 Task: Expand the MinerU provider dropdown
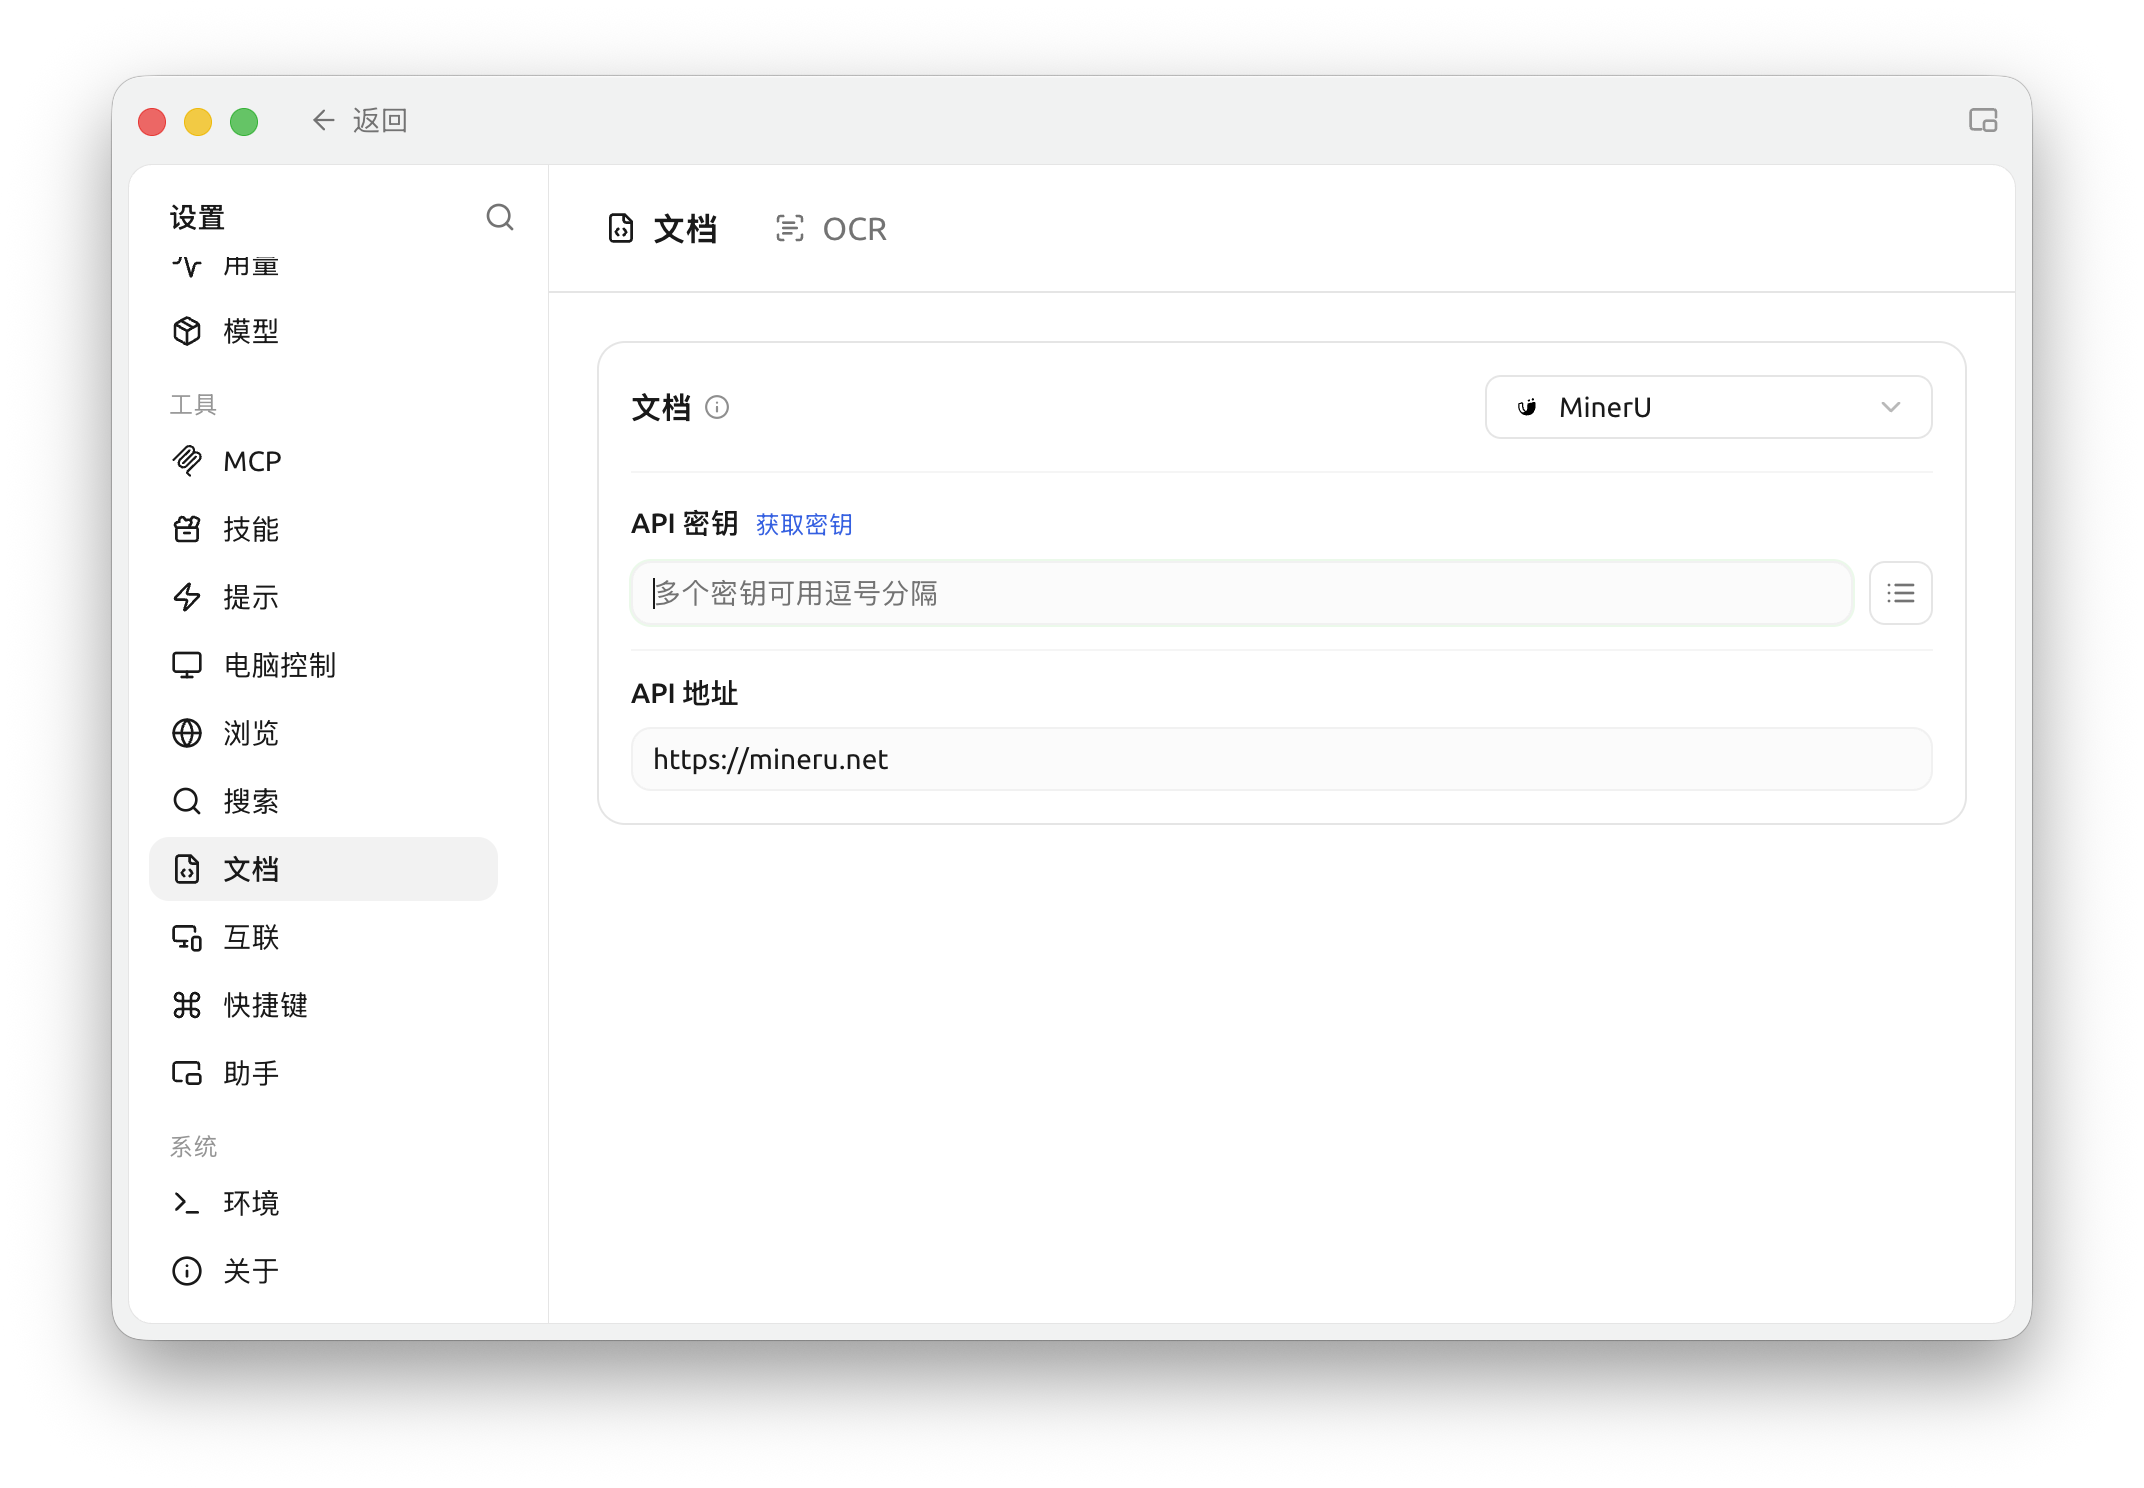click(x=1708, y=407)
